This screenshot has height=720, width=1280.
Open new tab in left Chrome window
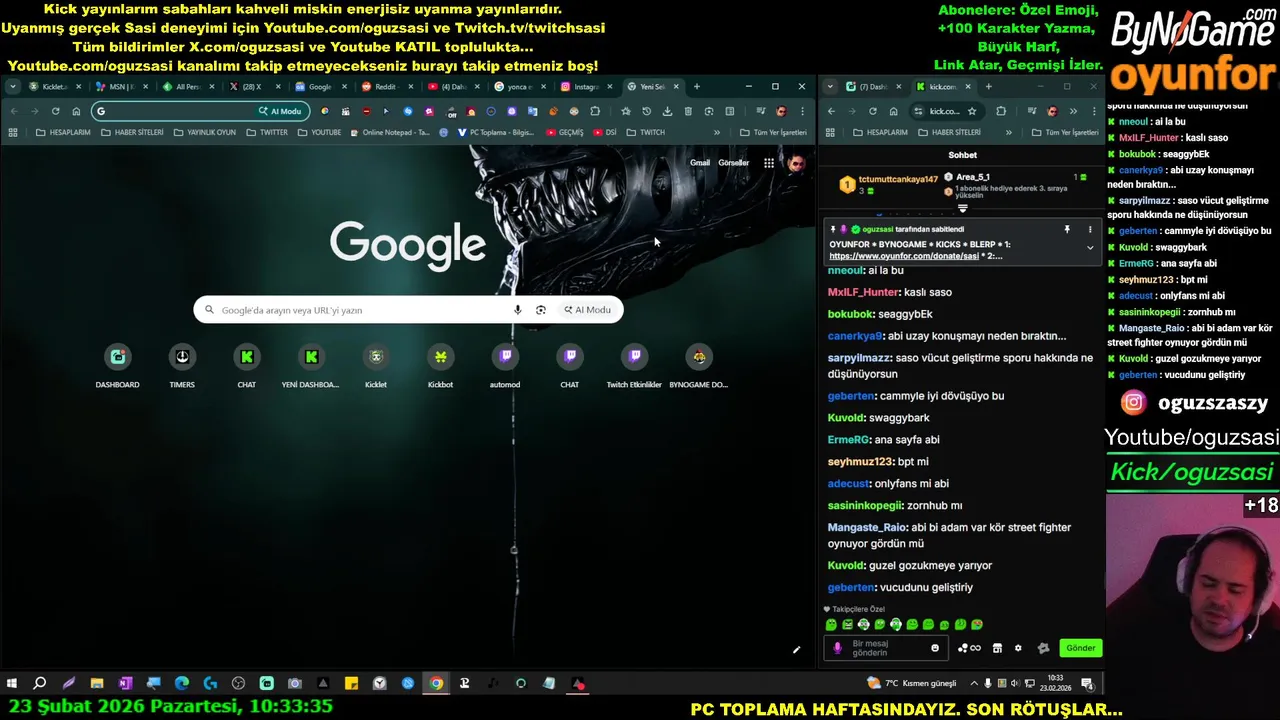(697, 87)
